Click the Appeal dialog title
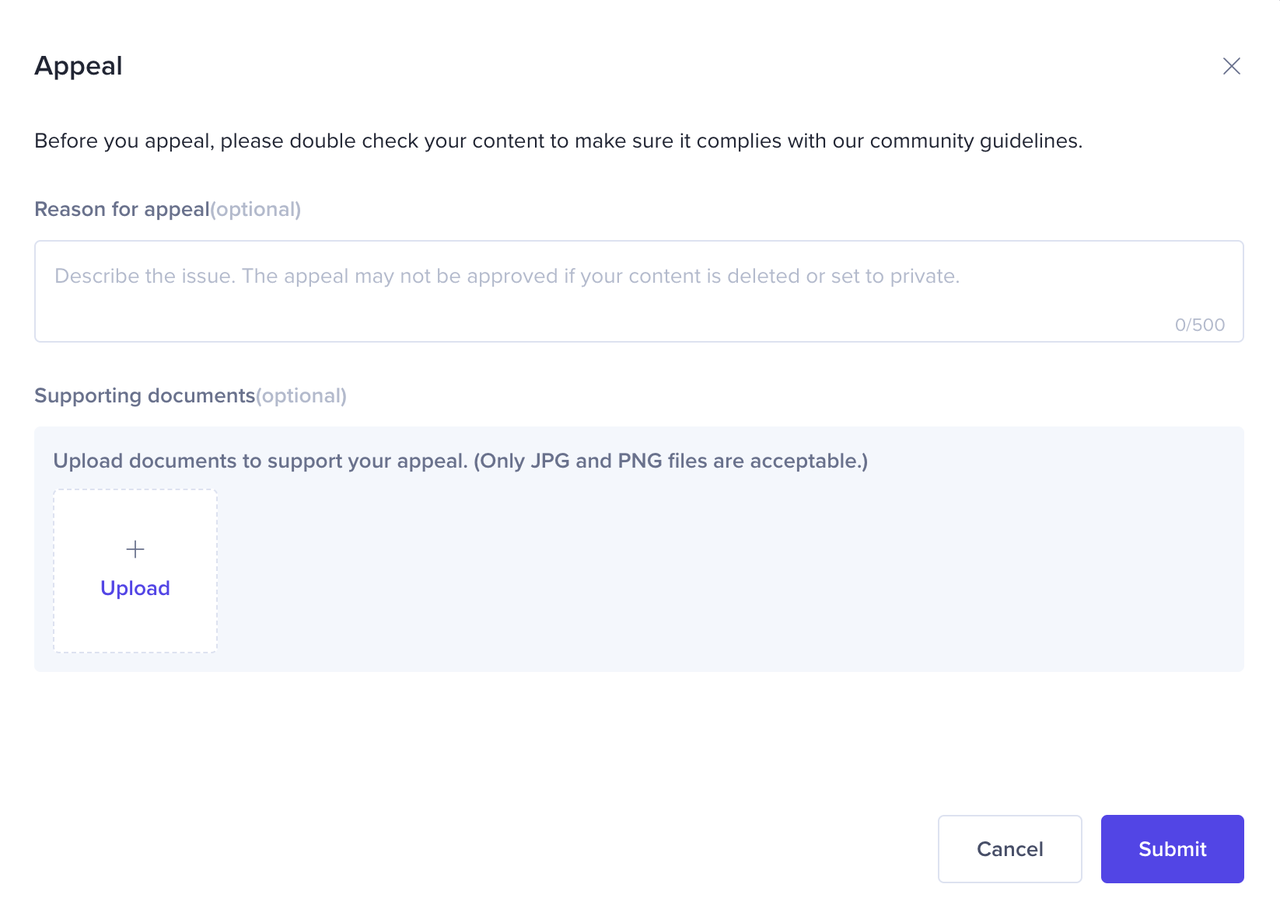The width and height of the screenshot is (1280, 912). coord(78,66)
